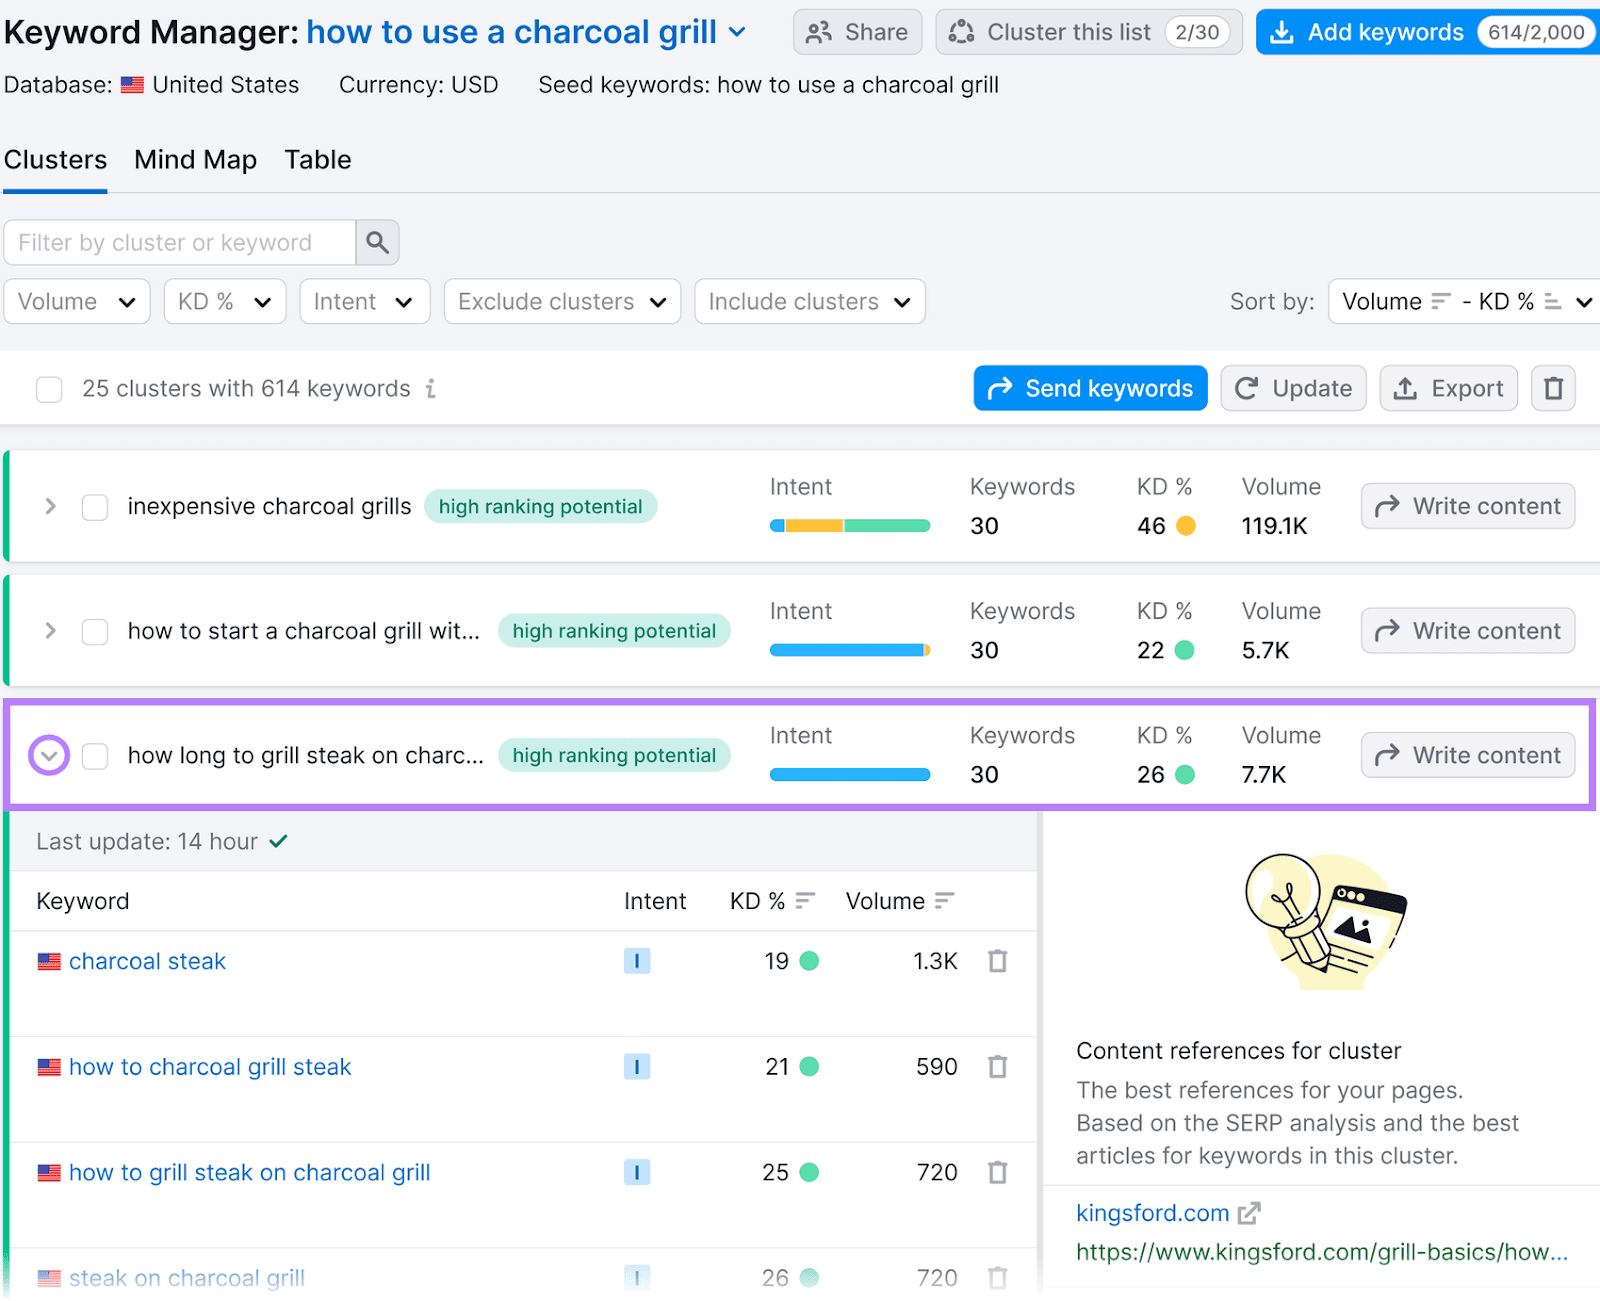Open kingsford.com via the external link icon
Viewport: 1600px width, 1301px height.
(x=1249, y=1212)
